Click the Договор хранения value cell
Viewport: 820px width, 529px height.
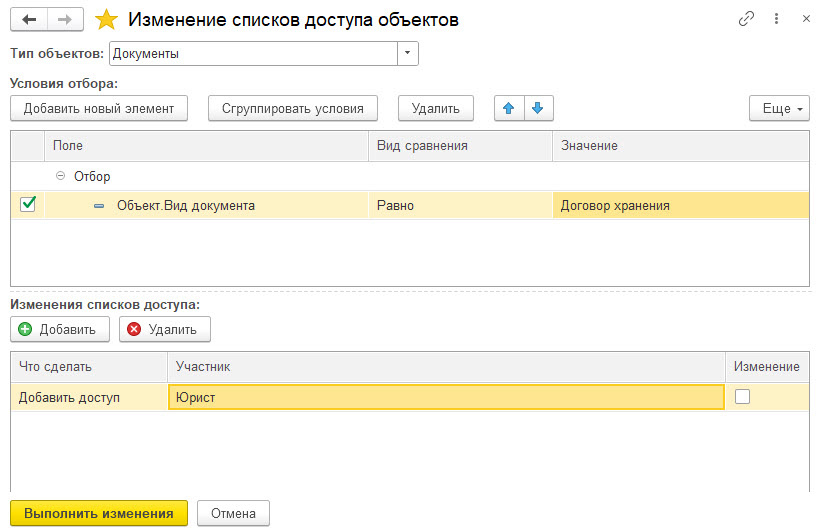coord(681,205)
